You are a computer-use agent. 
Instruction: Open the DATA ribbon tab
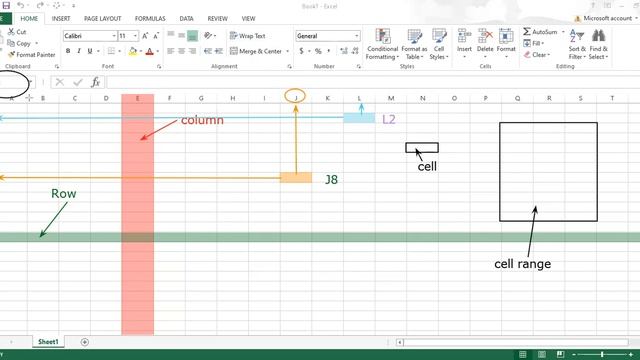click(186, 19)
